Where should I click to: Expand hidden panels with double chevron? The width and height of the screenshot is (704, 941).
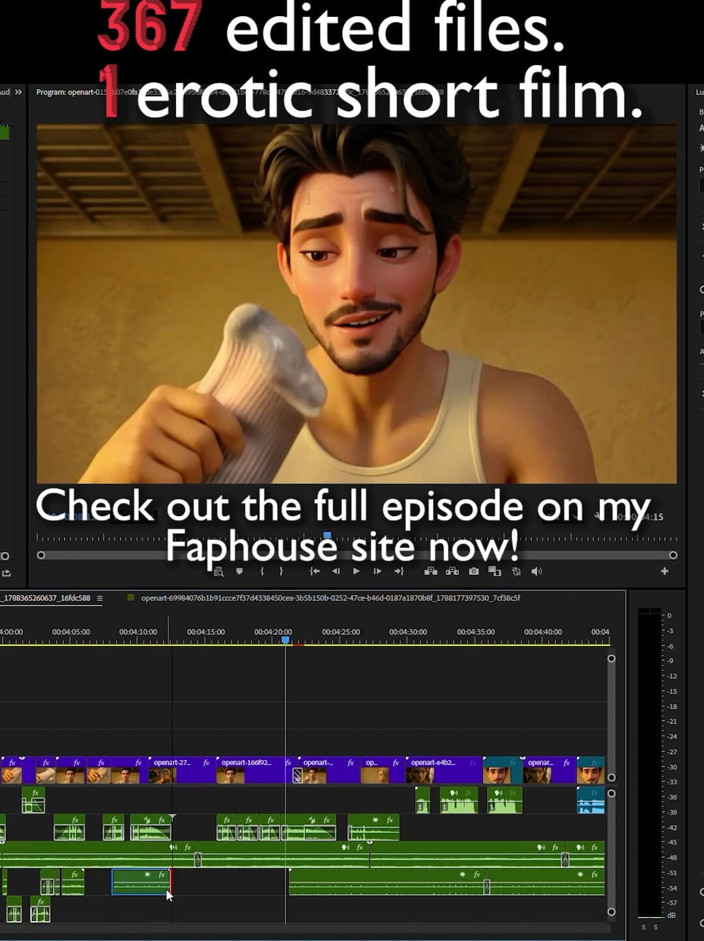[x=18, y=92]
